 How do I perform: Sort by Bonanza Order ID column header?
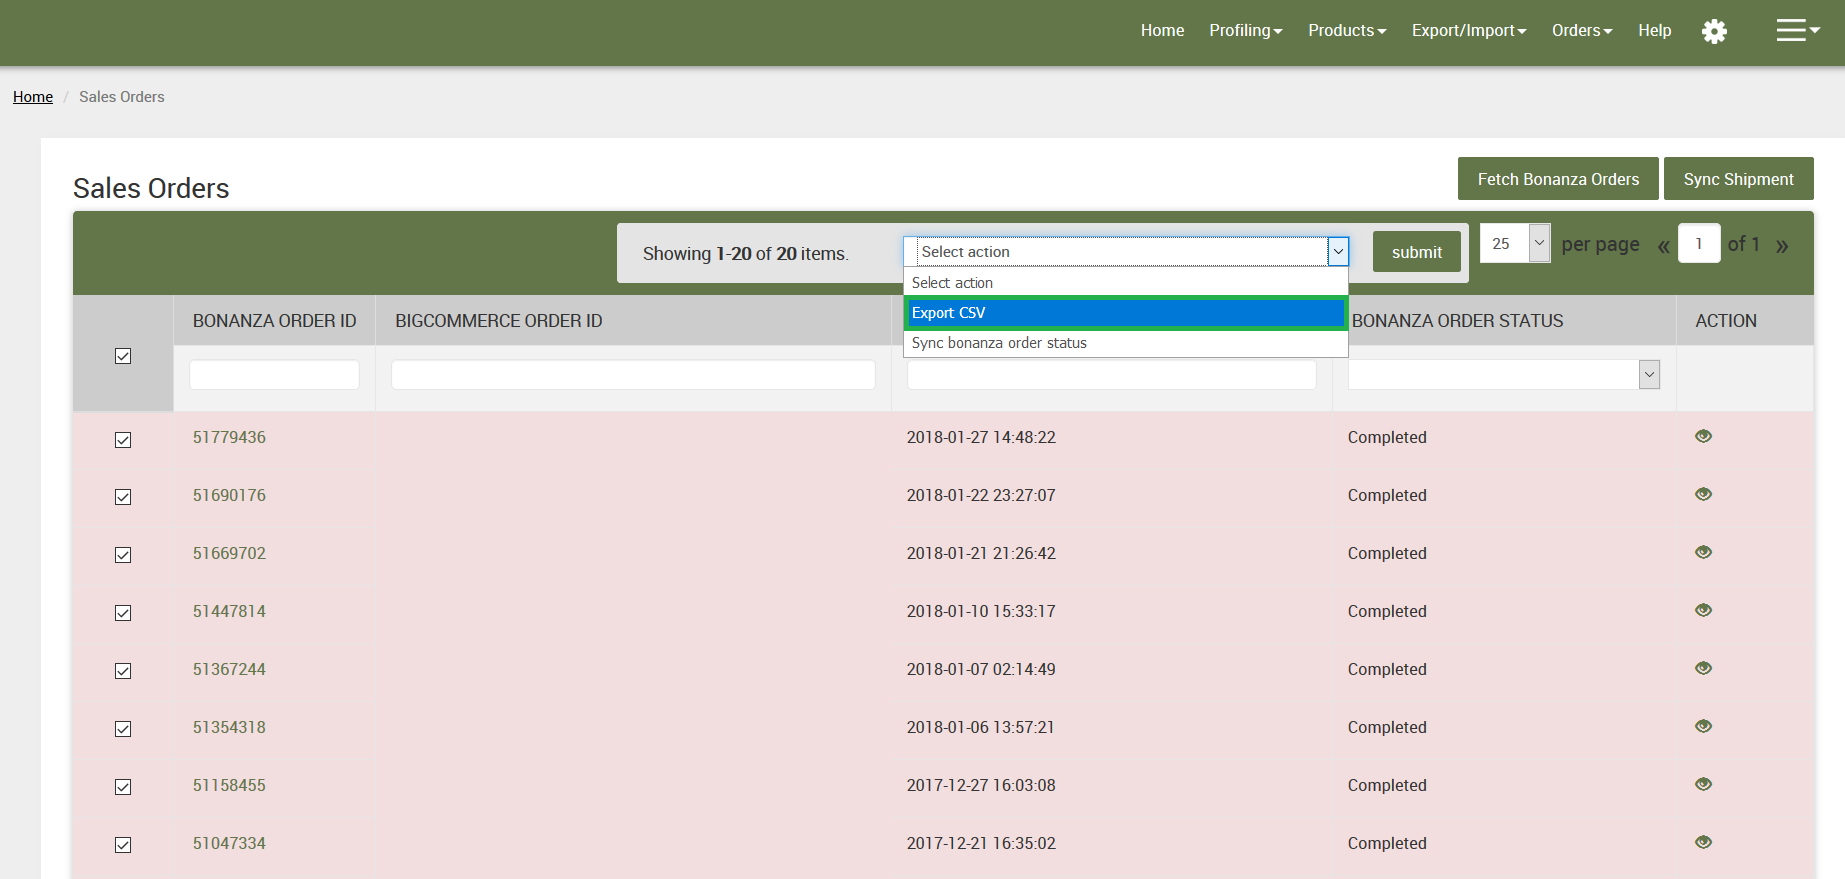(x=274, y=321)
